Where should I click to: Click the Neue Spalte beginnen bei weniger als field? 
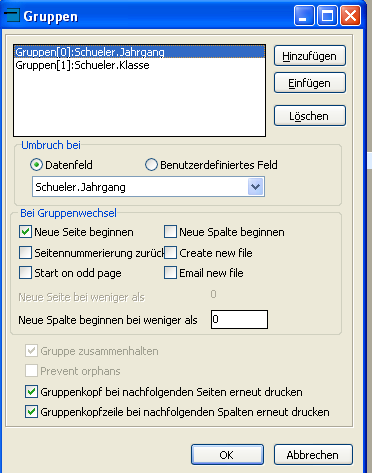239,319
